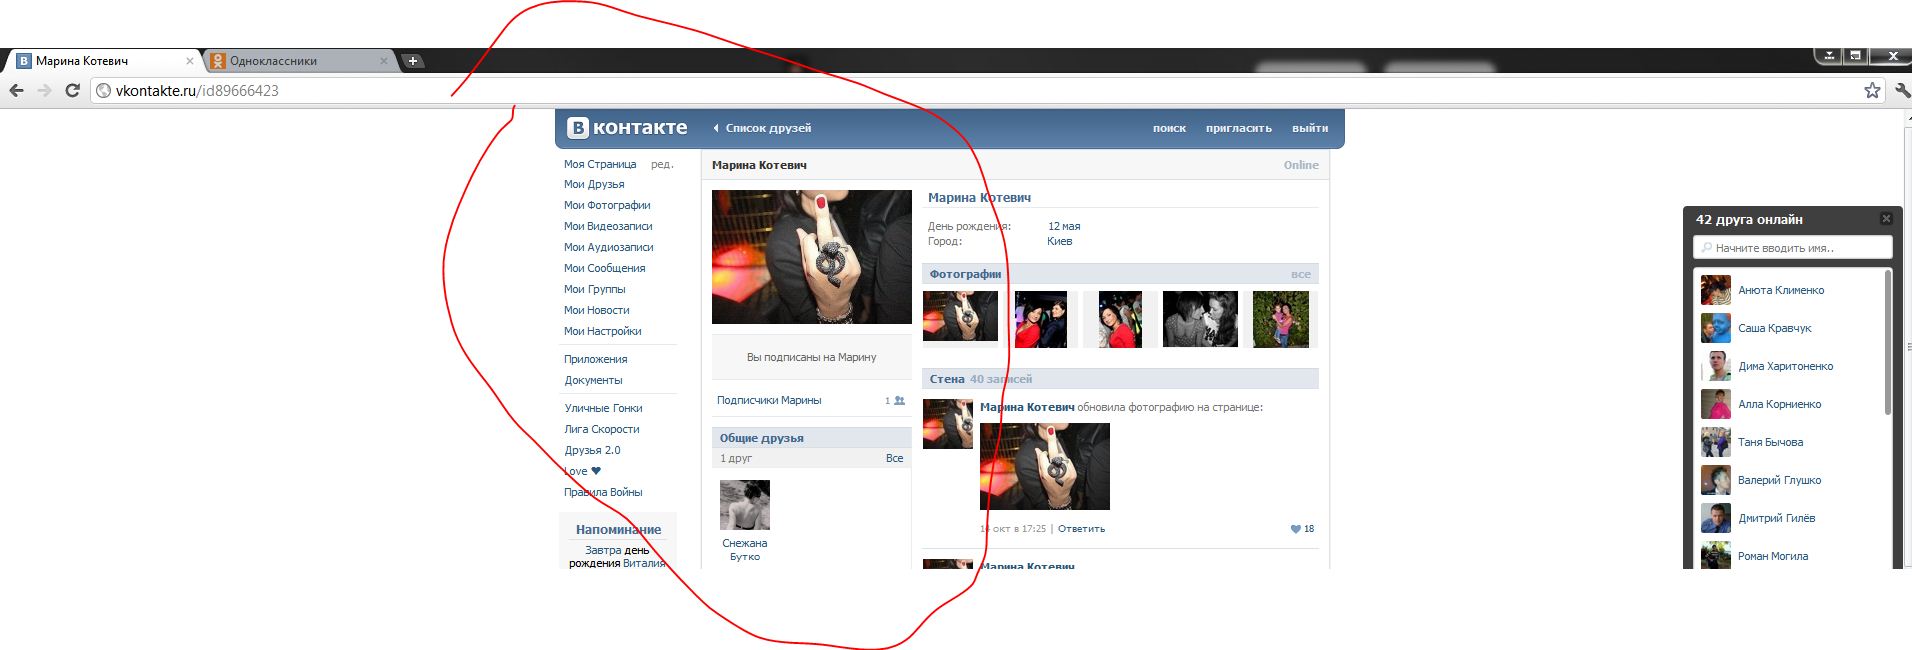Close the friends online panel
The width and height of the screenshot is (1912, 650).
[1886, 218]
